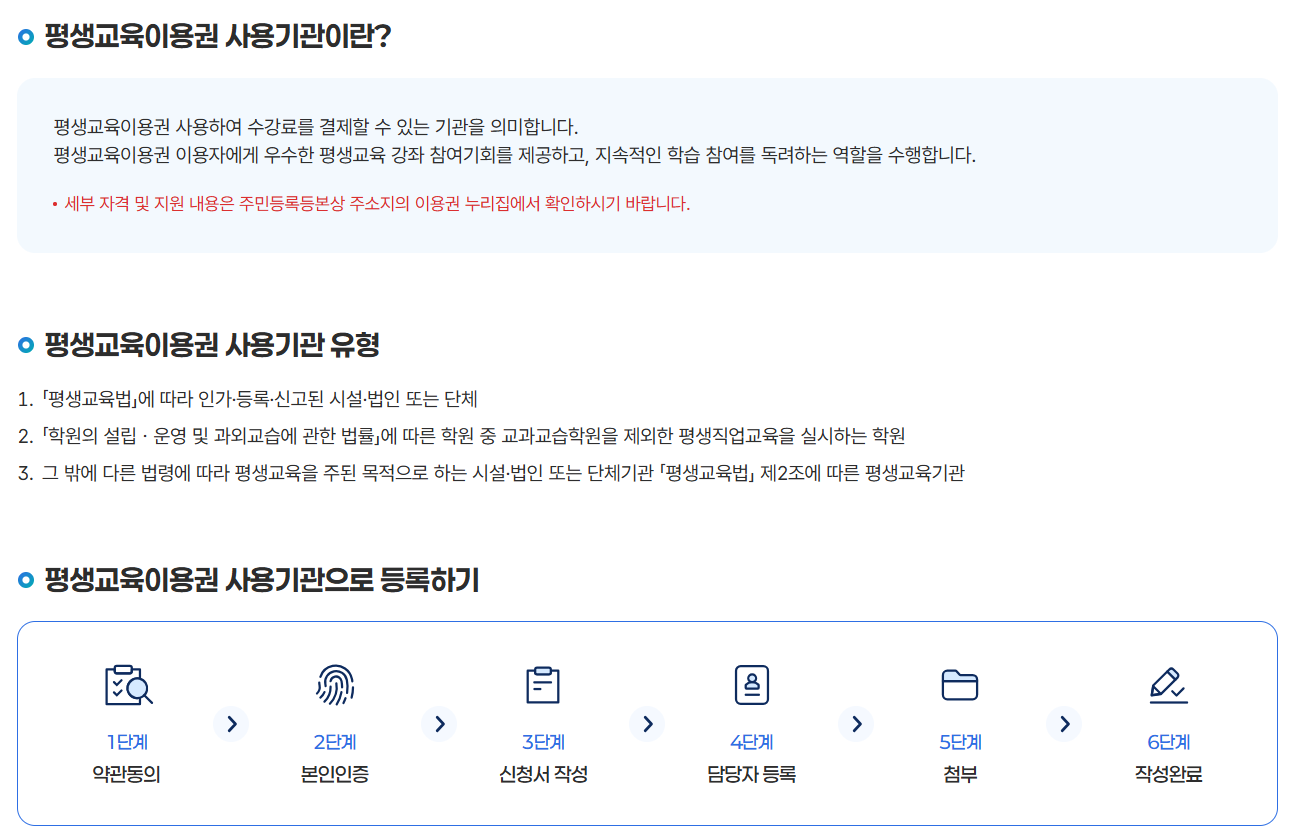Click the 작성완료 pencil icon
Screen dimensions: 1295x832
[1168, 685]
